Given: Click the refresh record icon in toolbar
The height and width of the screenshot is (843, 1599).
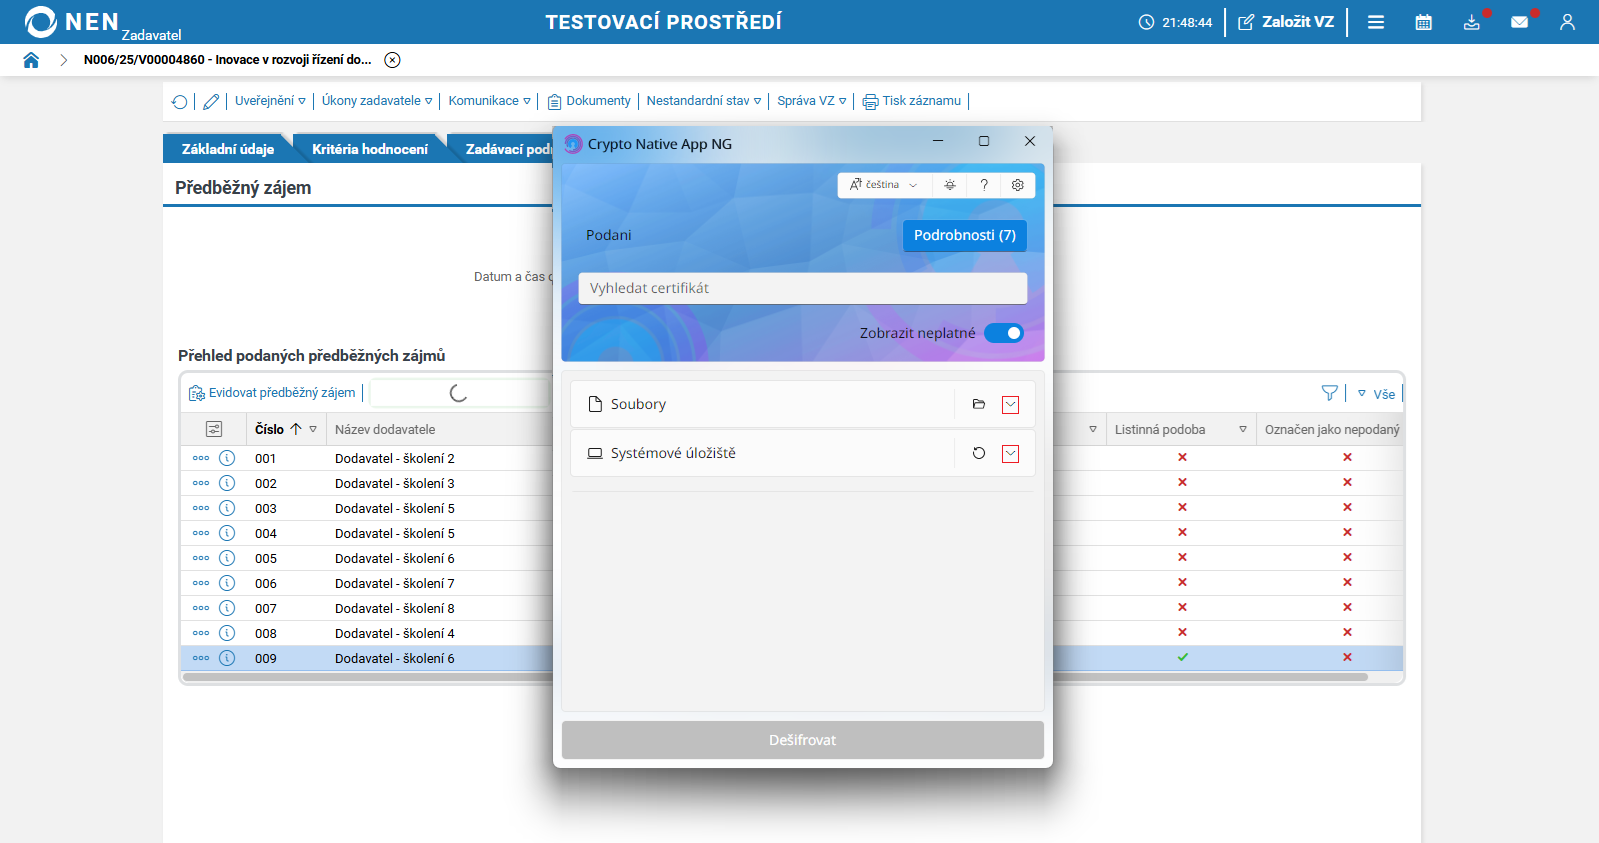Looking at the screenshot, I should tap(180, 101).
